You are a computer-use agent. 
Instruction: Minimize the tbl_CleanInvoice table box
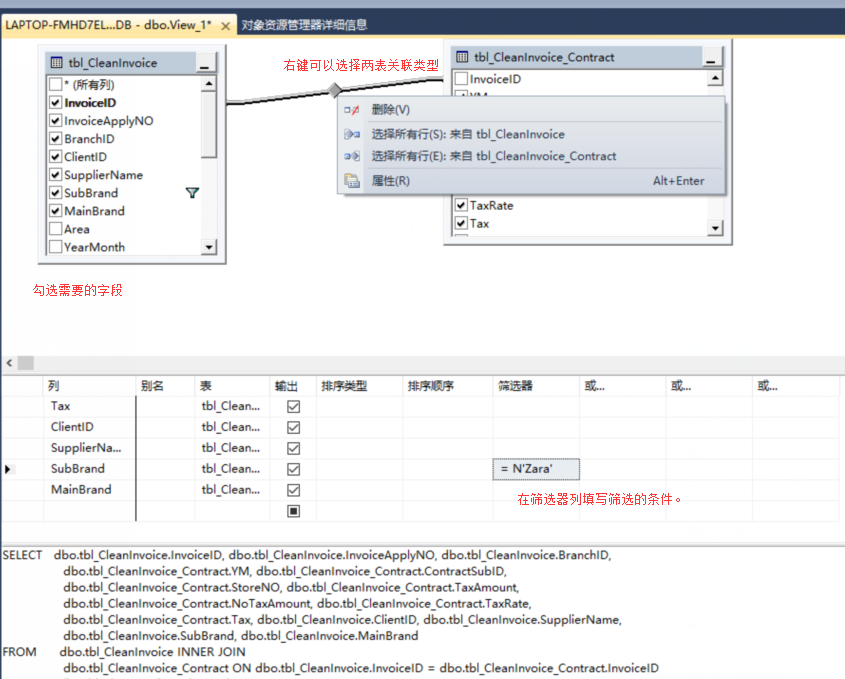(x=205, y=63)
